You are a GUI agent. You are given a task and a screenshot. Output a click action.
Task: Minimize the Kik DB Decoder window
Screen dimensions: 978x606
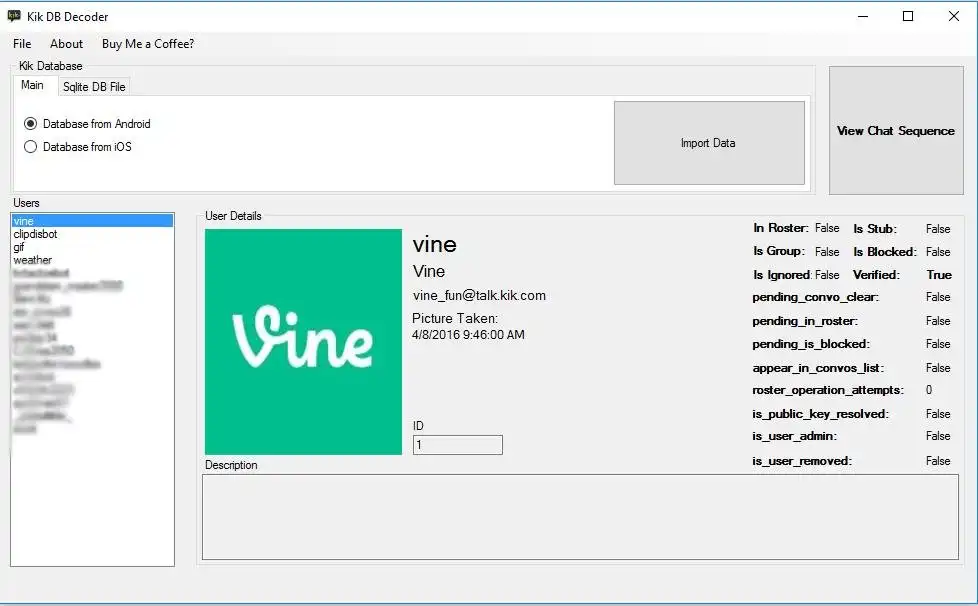pos(863,16)
